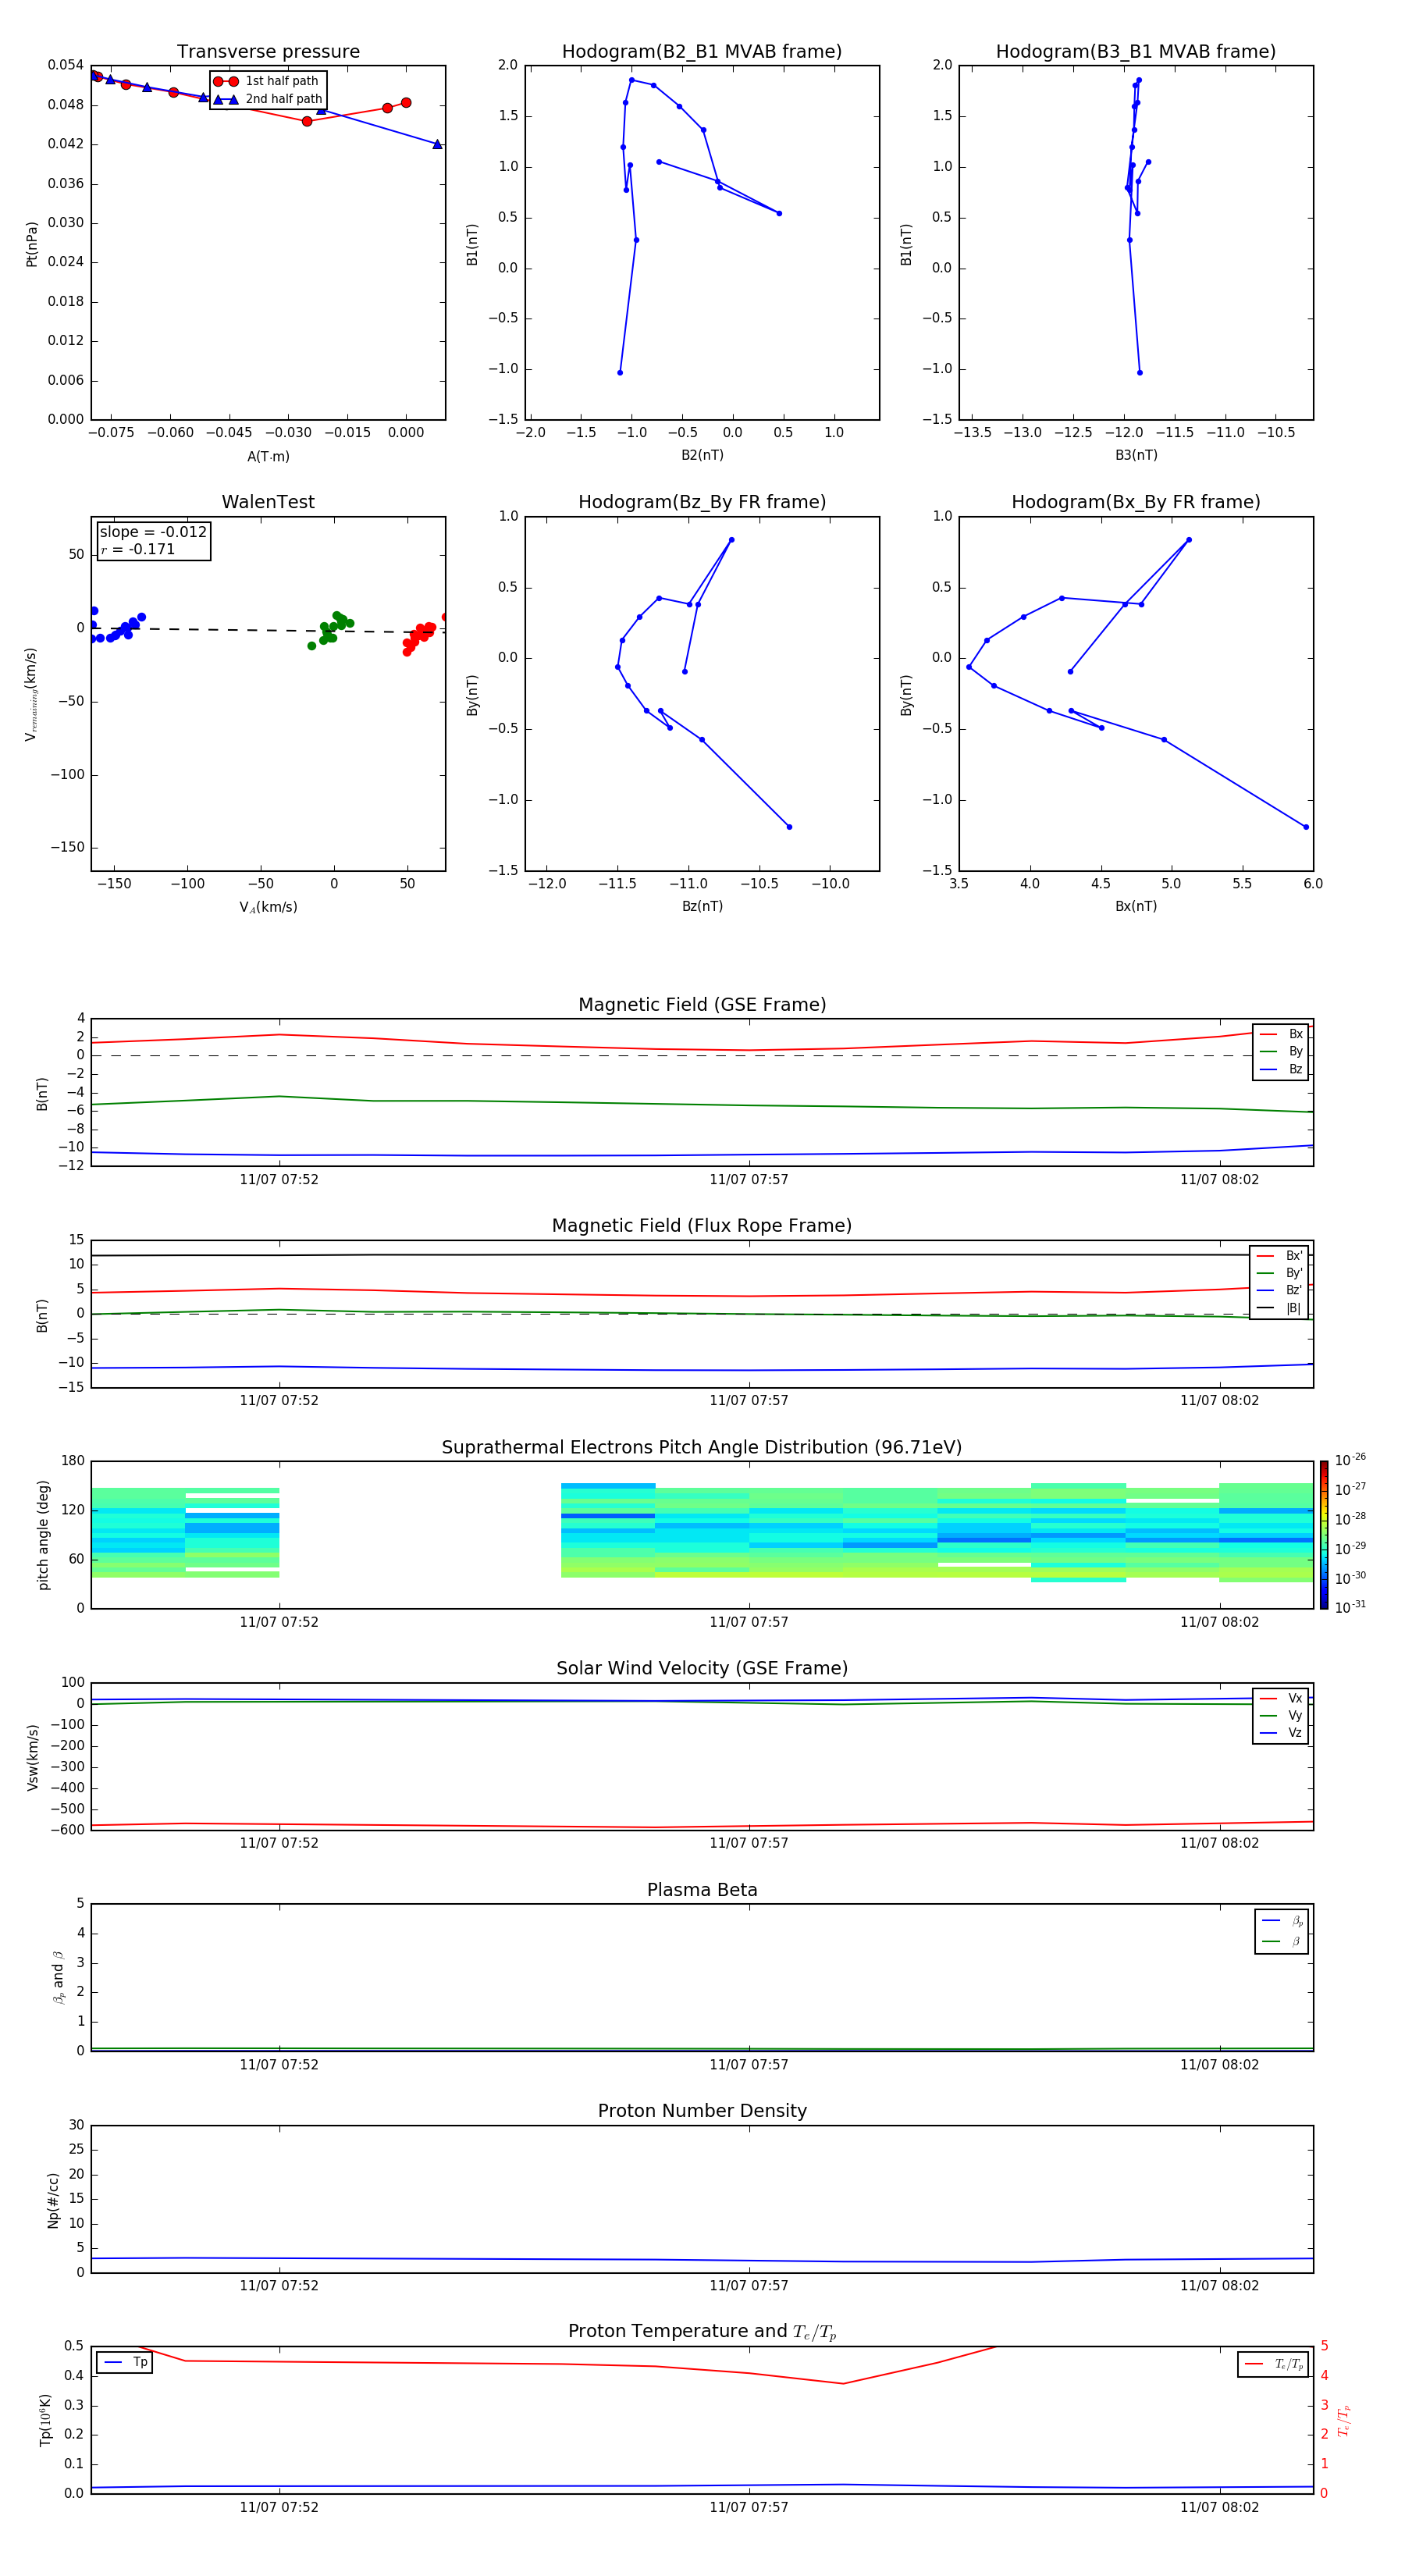Click the 'Pt(nPa)' y-axis label

coord(32,244)
